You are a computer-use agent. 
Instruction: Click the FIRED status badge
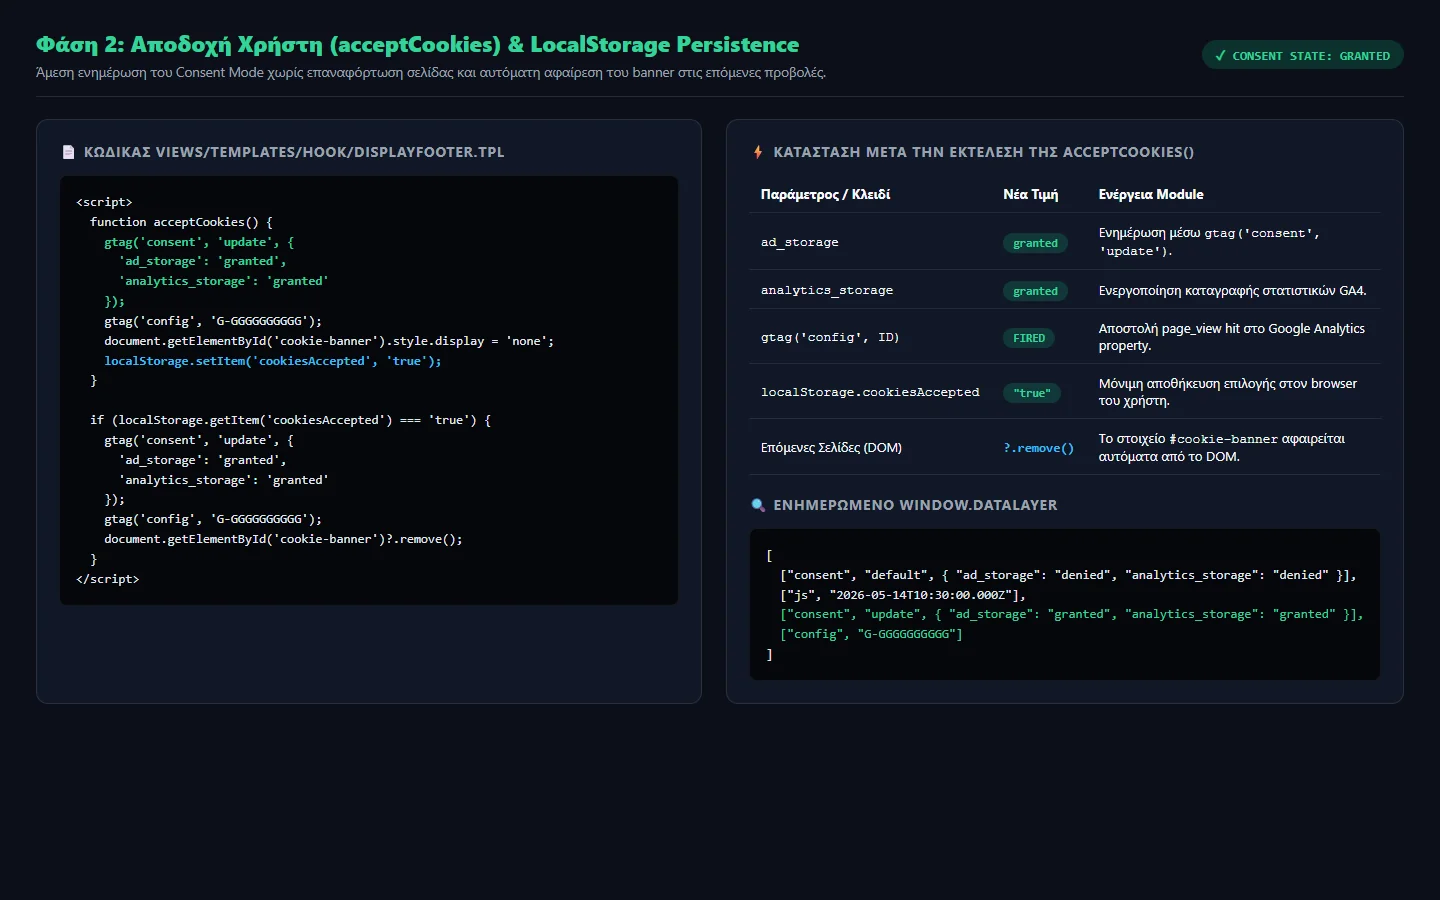1029,338
